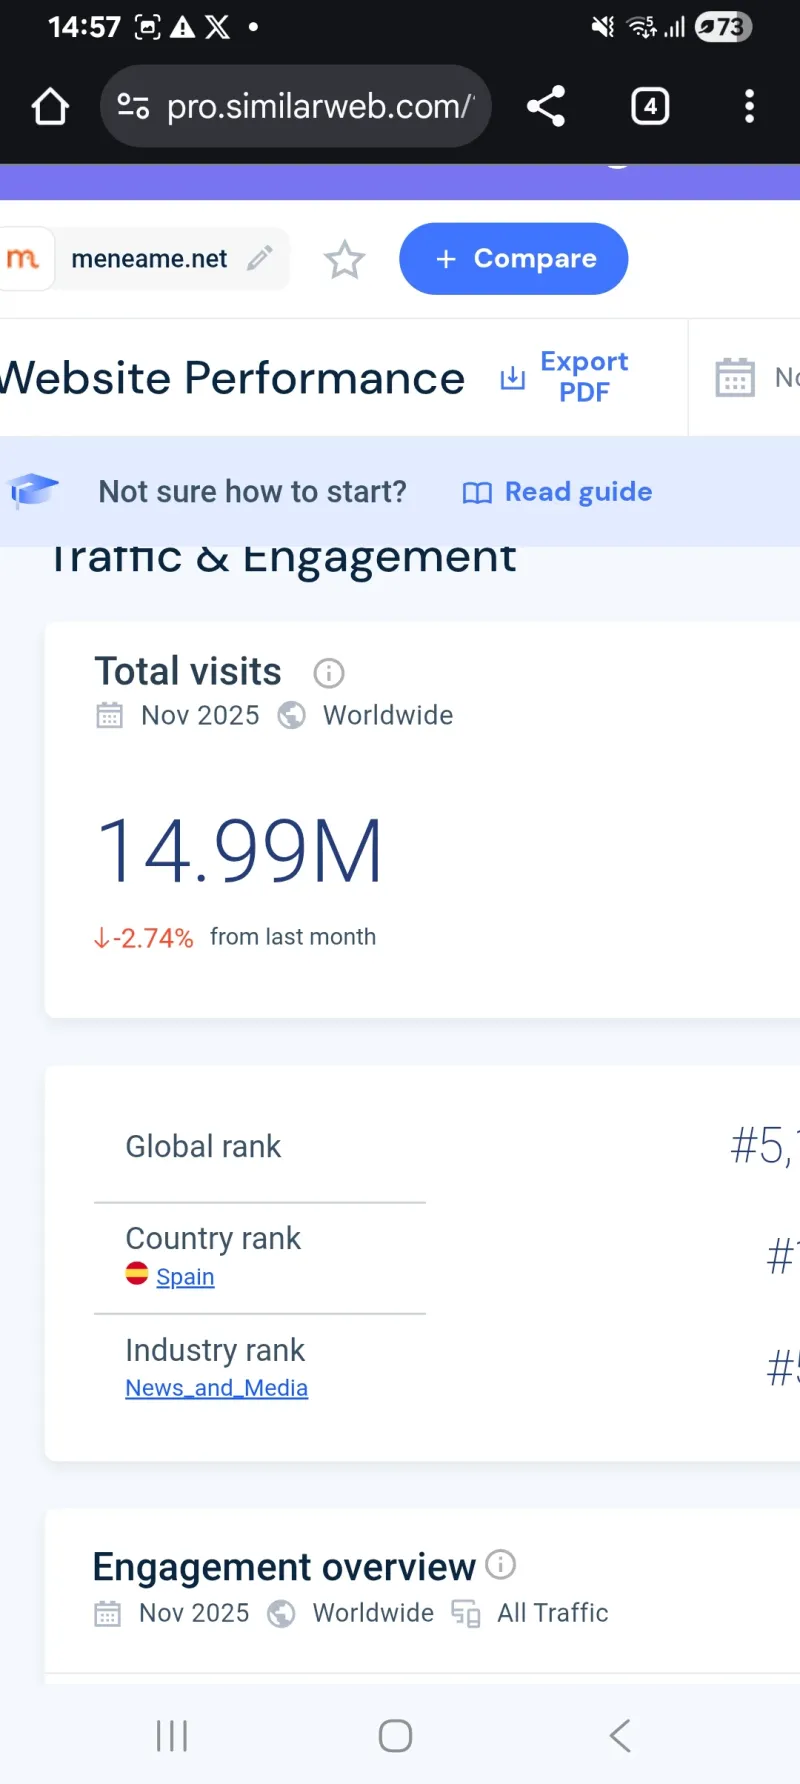
Task: Tap the browser home icon
Action: [50, 107]
